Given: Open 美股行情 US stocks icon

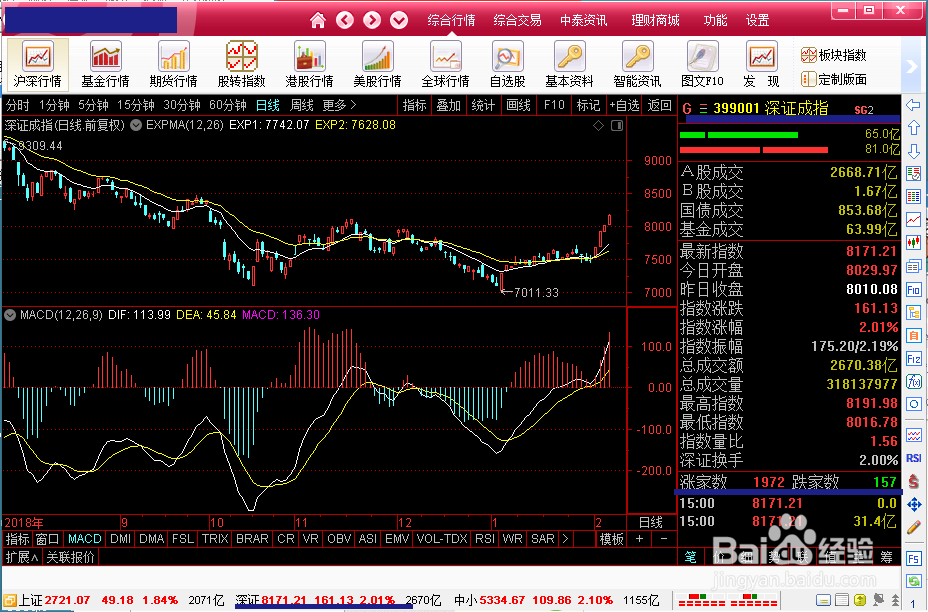Looking at the screenshot, I should pyautogui.click(x=378, y=64).
